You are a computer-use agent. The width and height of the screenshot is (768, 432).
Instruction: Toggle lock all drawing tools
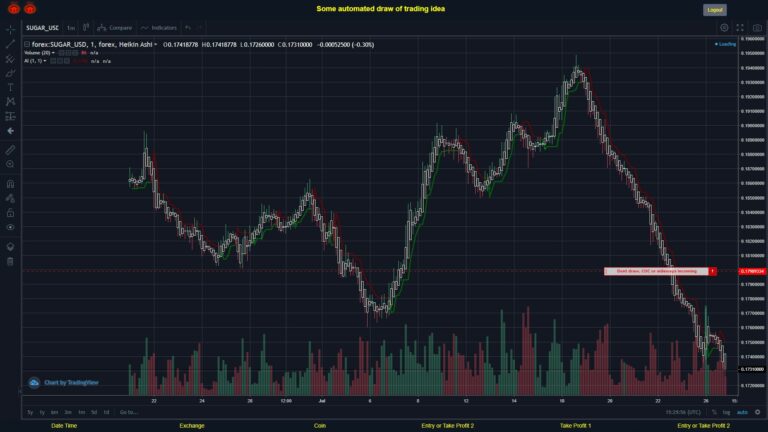[10, 213]
